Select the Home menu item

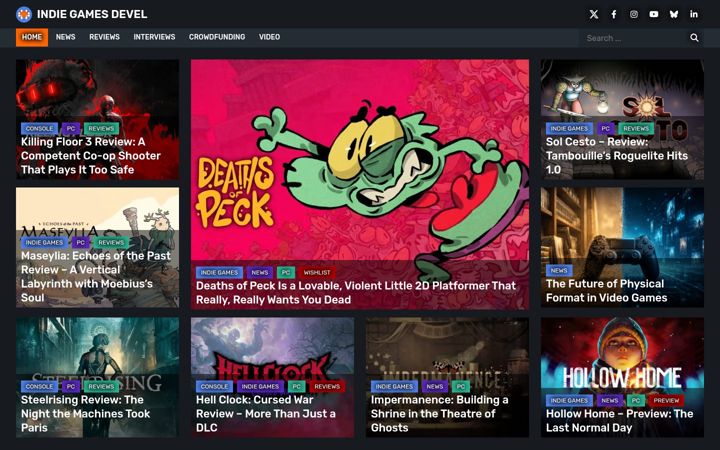(x=32, y=37)
